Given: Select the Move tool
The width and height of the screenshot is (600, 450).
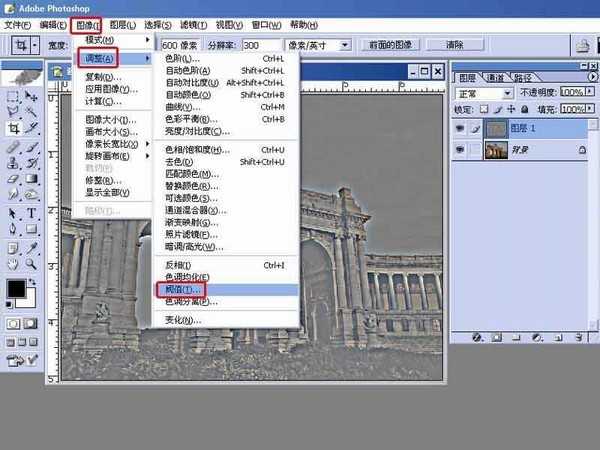Looking at the screenshot, I should (x=31, y=96).
